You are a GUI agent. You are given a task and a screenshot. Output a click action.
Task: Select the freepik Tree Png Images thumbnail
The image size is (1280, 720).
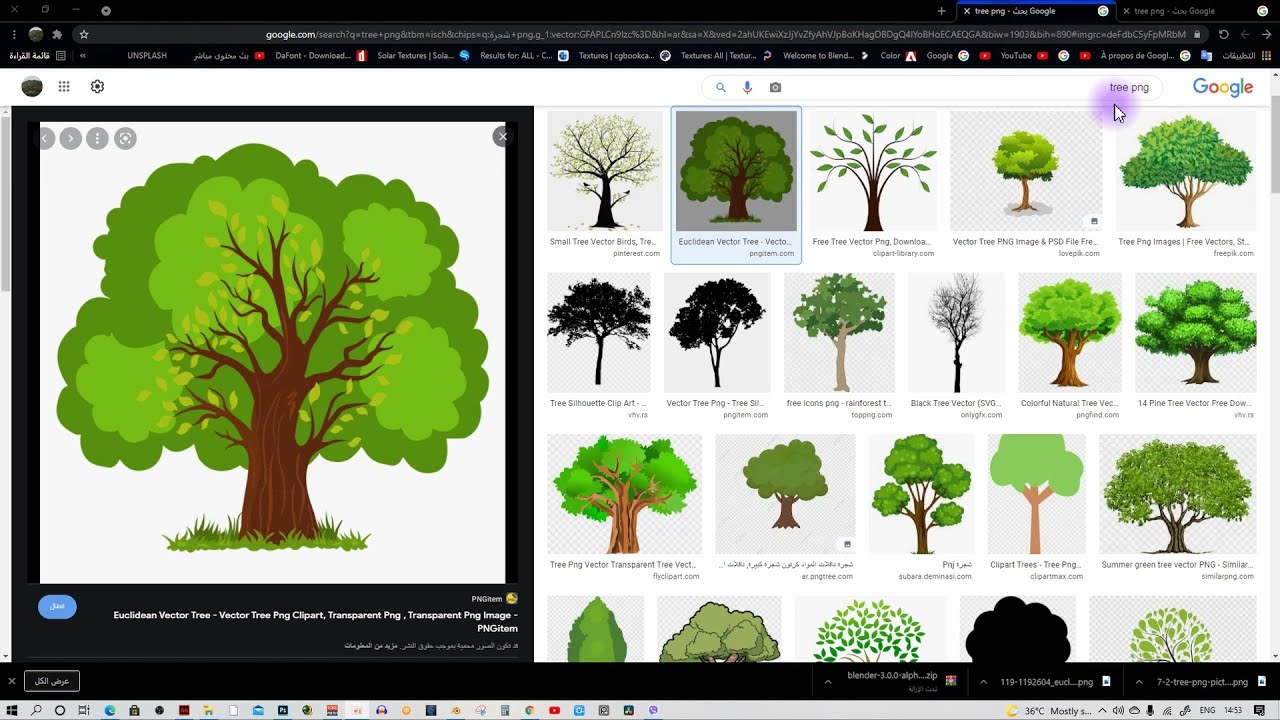click(x=1186, y=171)
